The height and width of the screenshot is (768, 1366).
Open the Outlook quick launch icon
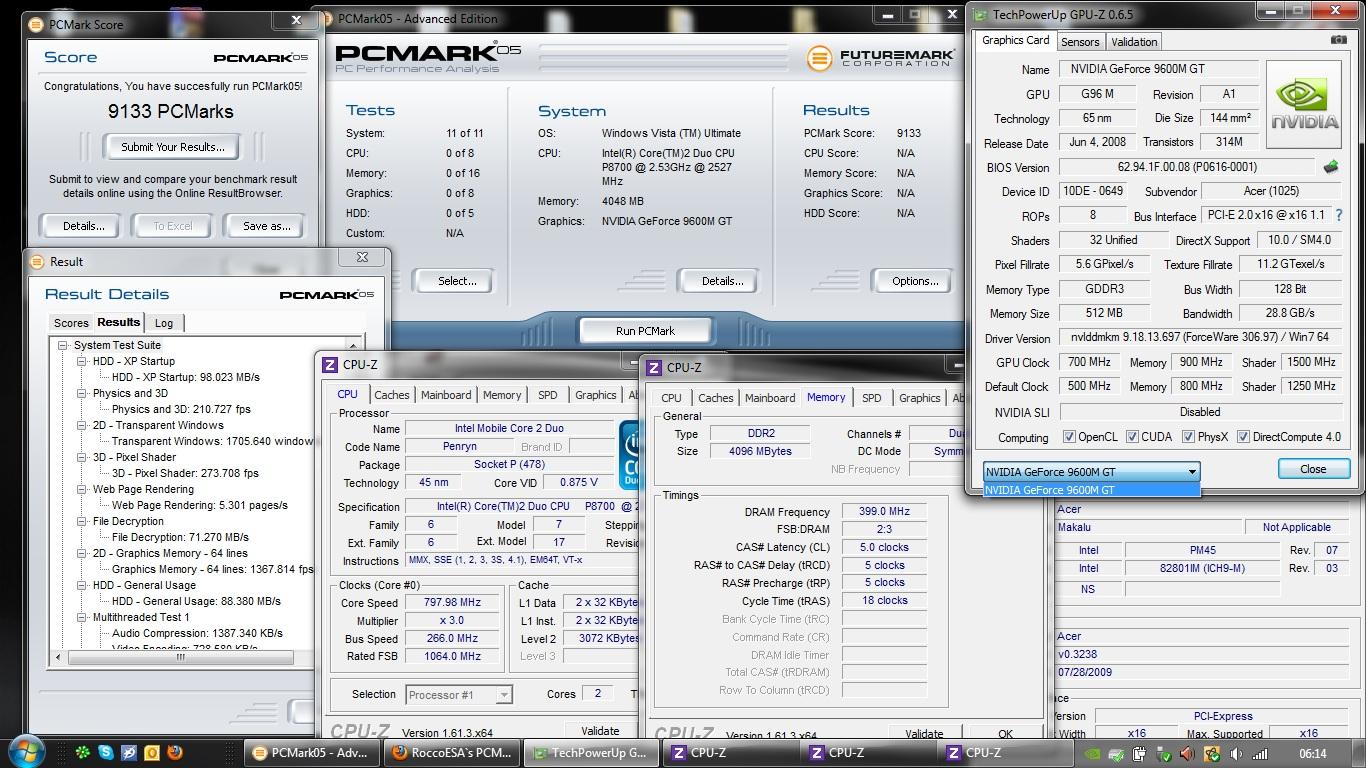point(152,752)
